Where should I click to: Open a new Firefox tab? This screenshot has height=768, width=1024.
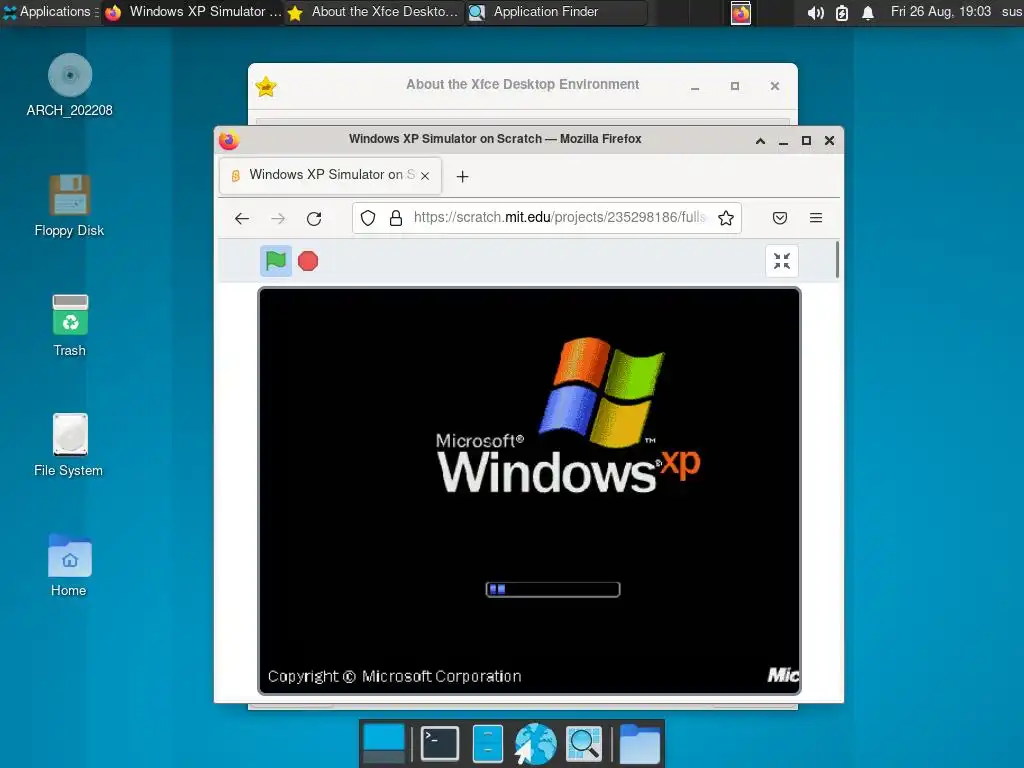[x=462, y=176]
